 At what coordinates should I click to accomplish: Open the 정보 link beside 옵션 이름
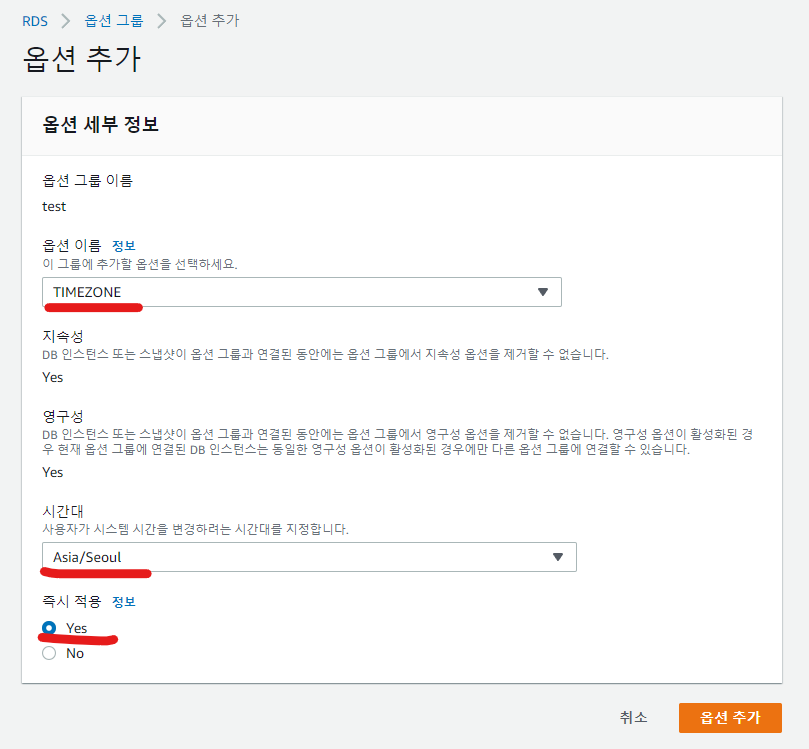[x=124, y=246]
